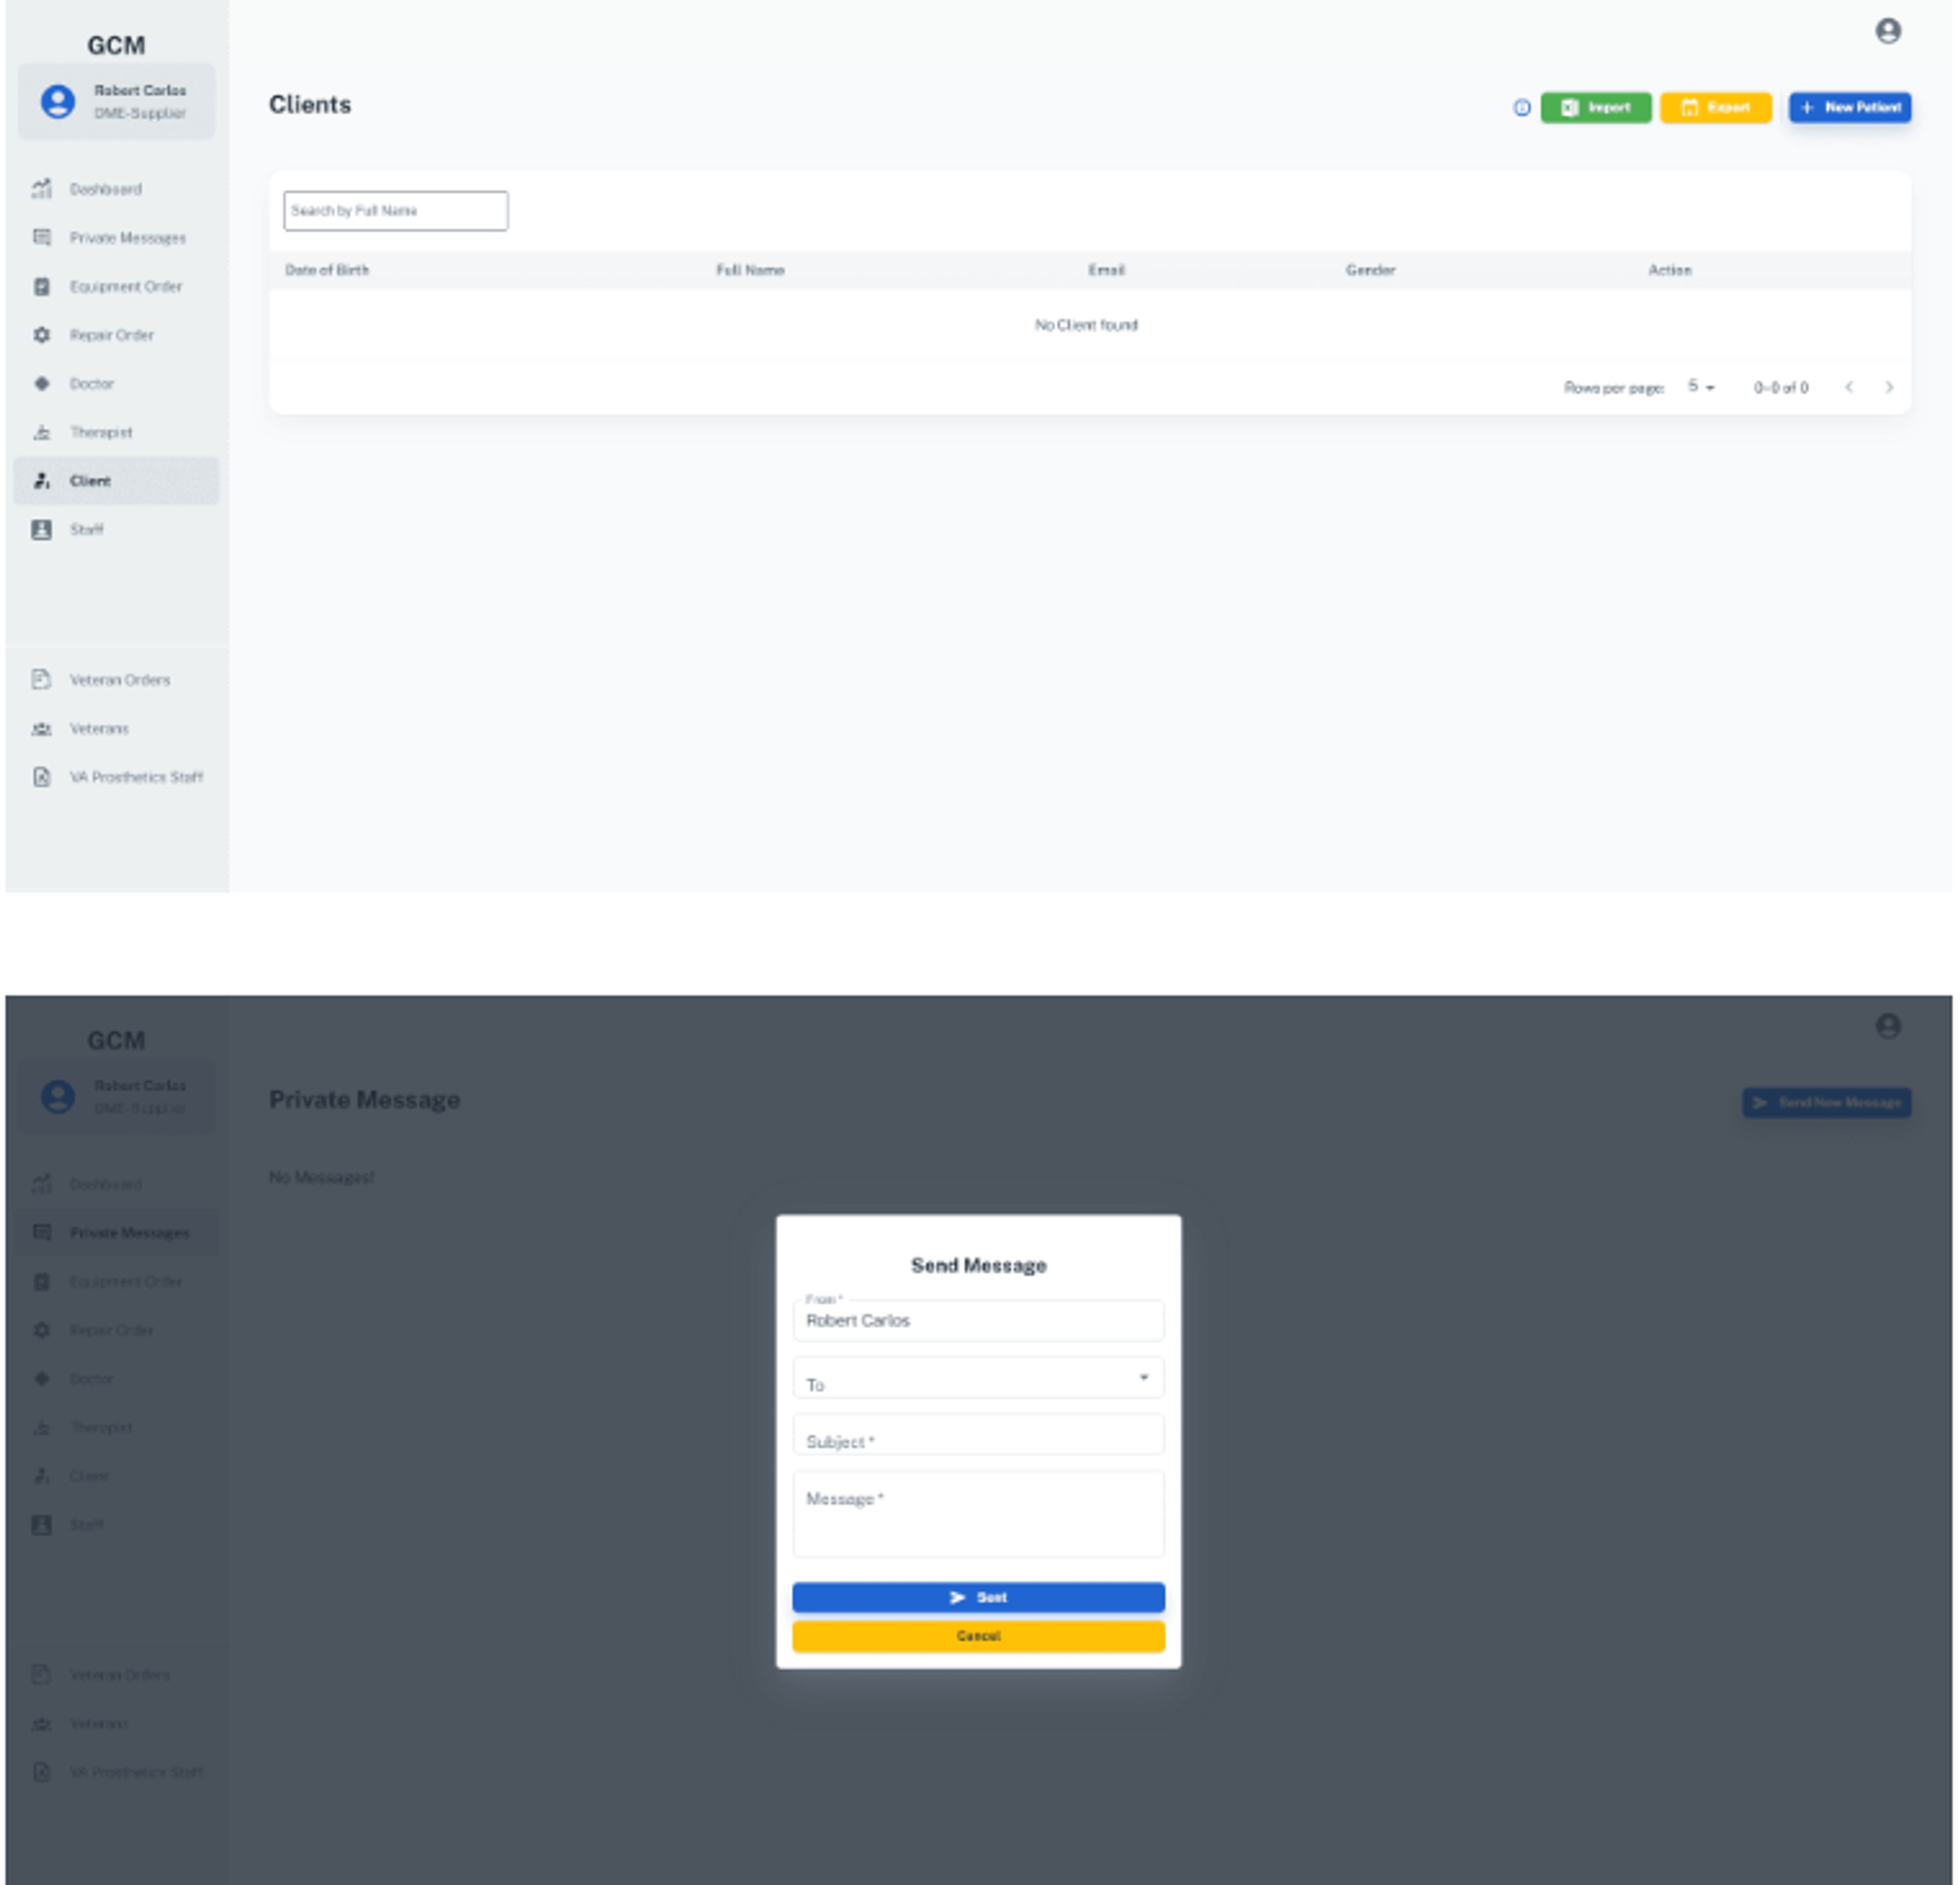Open Veterans in the Clients screen sidebar

[x=116, y=729]
